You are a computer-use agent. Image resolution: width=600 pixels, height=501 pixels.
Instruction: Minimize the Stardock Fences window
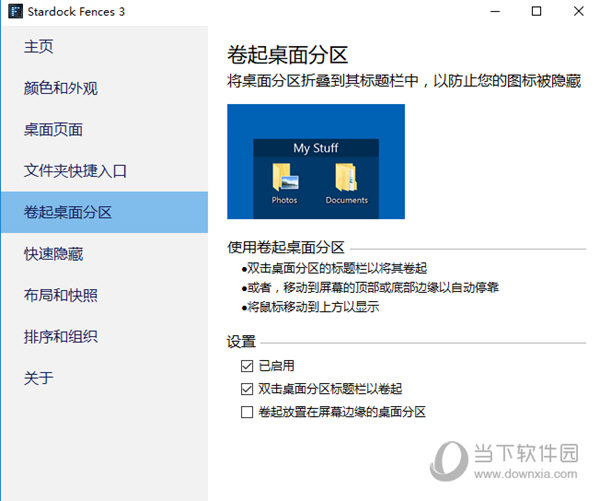coord(495,11)
